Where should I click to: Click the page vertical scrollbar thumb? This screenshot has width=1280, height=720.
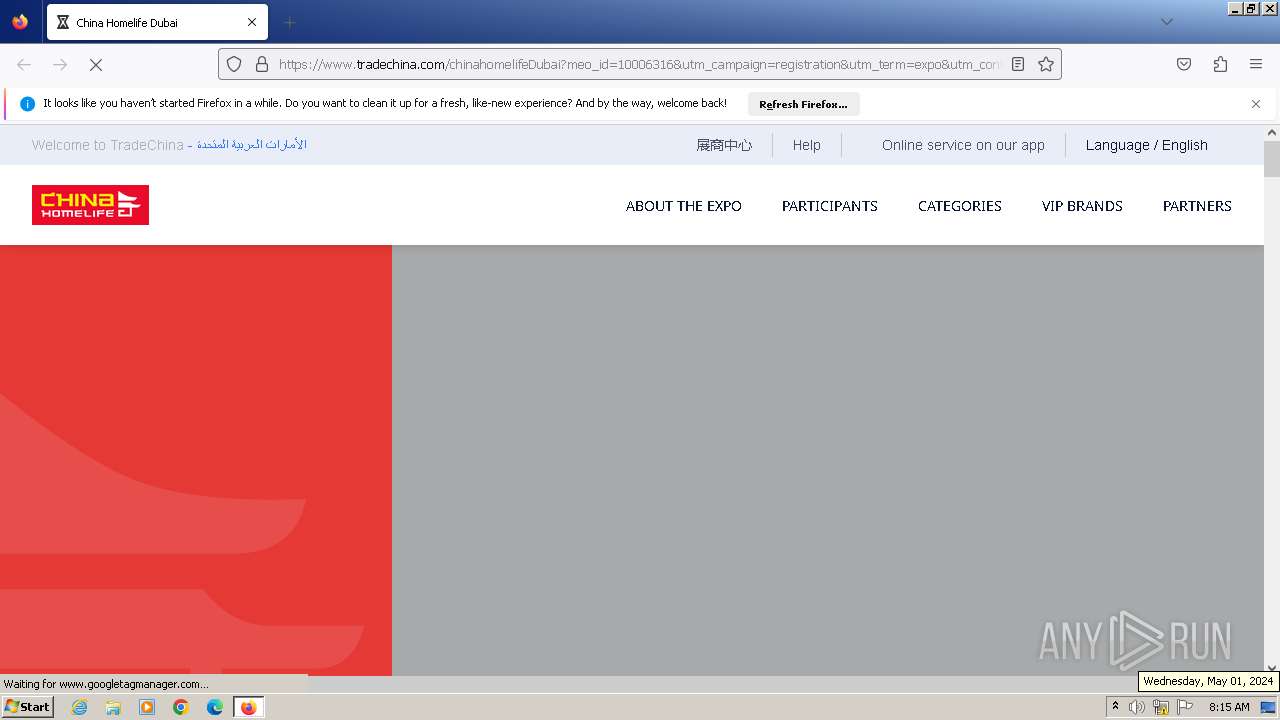point(1272,159)
